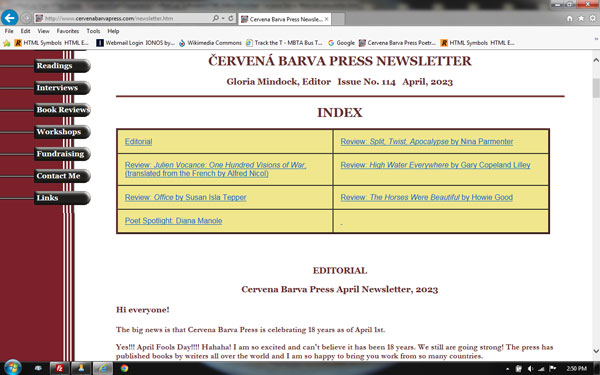Viewport: 600px width, 375px height.
Task: Open Poet Spotlight: Diana Manole link
Action: [x=173, y=221]
